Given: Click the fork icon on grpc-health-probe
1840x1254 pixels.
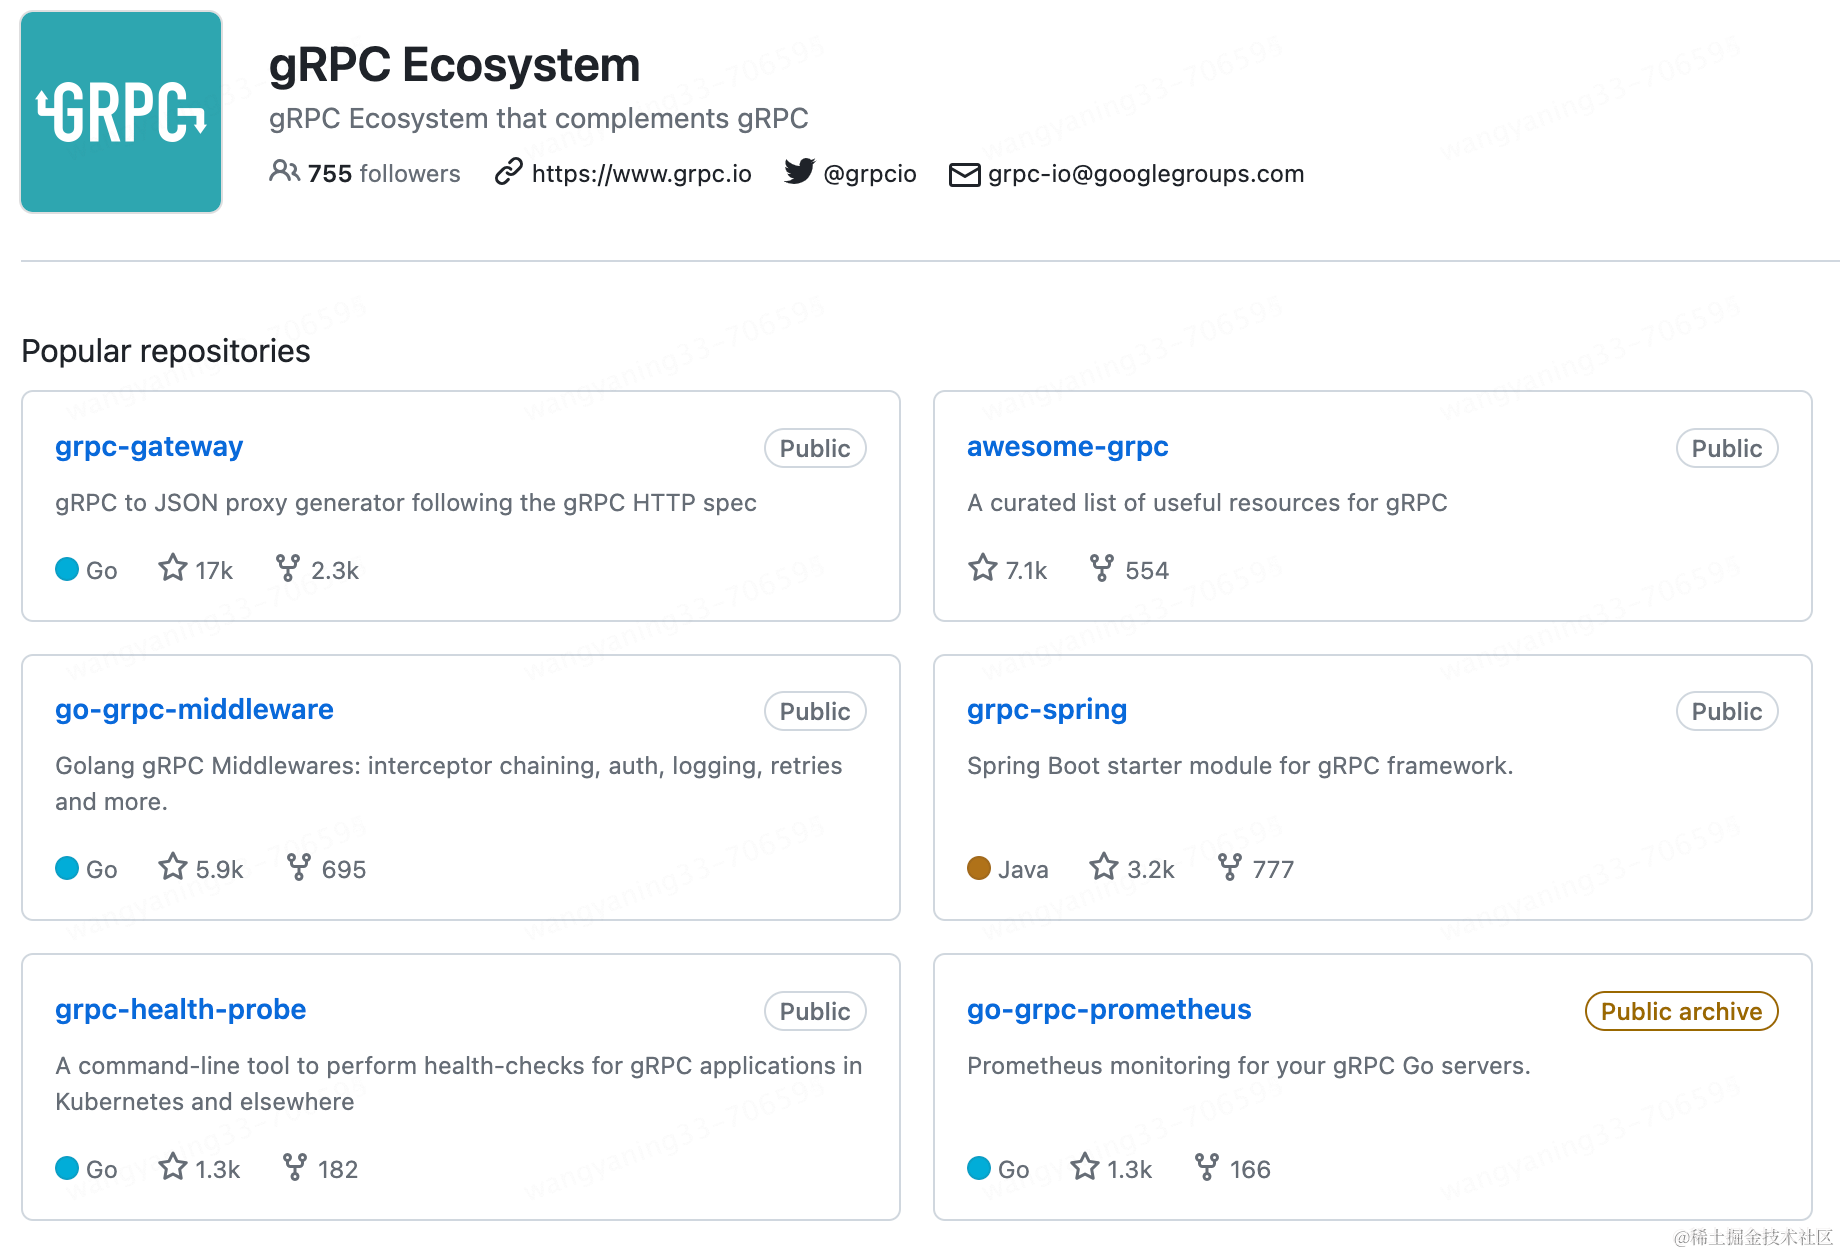Looking at the screenshot, I should click(294, 1166).
